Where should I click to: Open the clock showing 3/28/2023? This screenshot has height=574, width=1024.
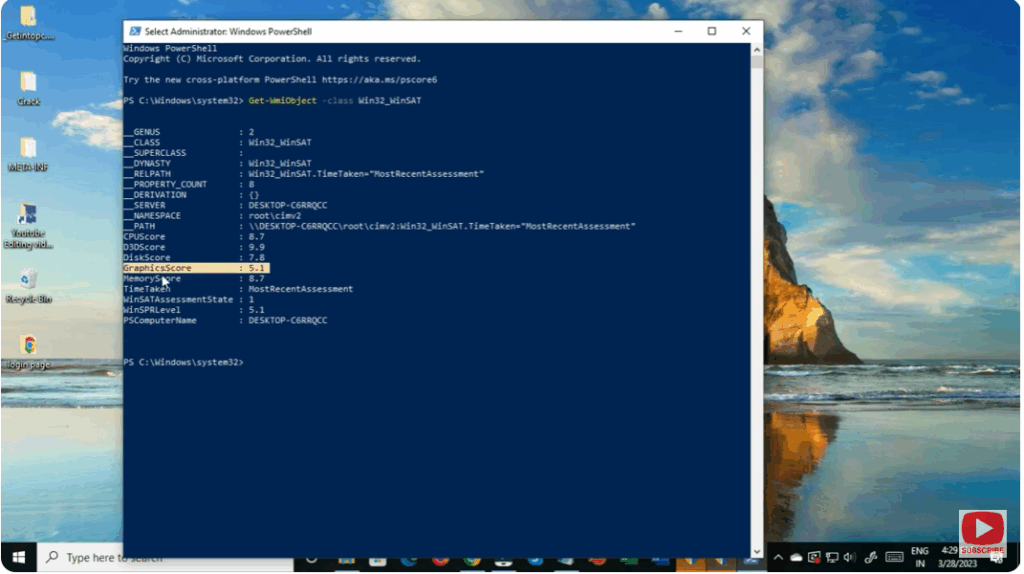pyautogui.click(x=957, y=558)
